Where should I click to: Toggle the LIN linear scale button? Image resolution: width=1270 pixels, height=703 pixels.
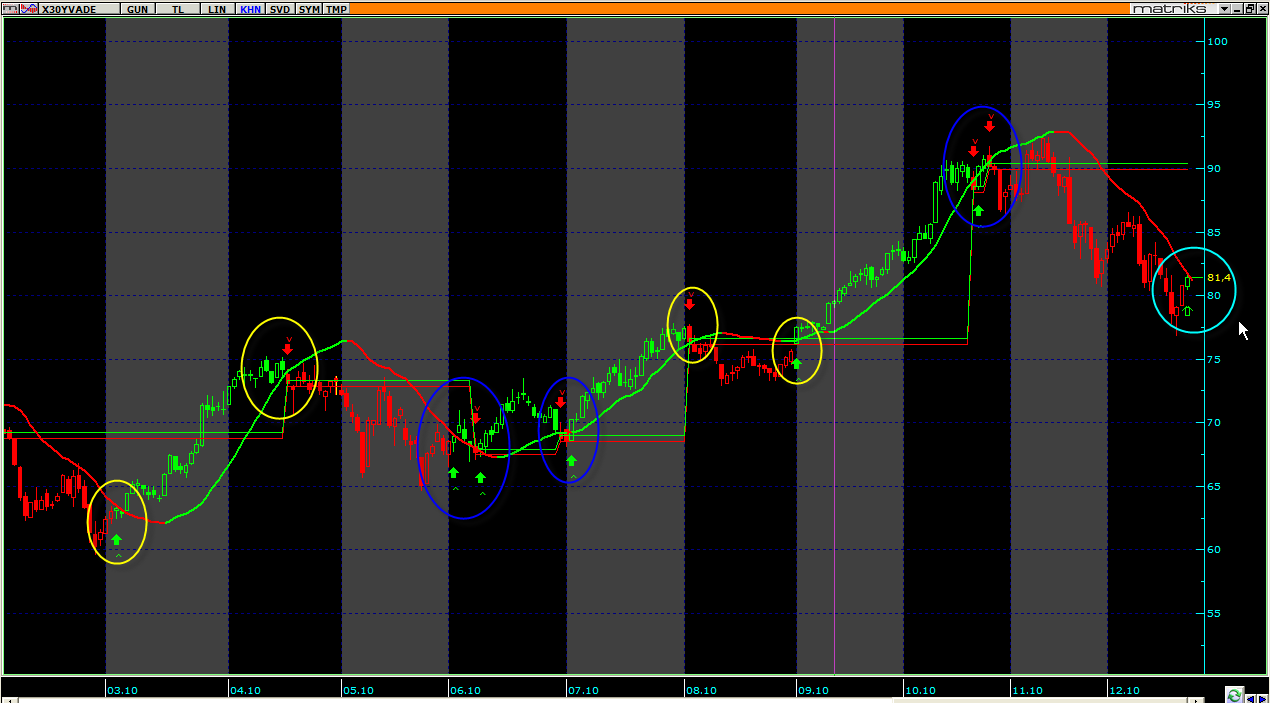[x=217, y=8]
